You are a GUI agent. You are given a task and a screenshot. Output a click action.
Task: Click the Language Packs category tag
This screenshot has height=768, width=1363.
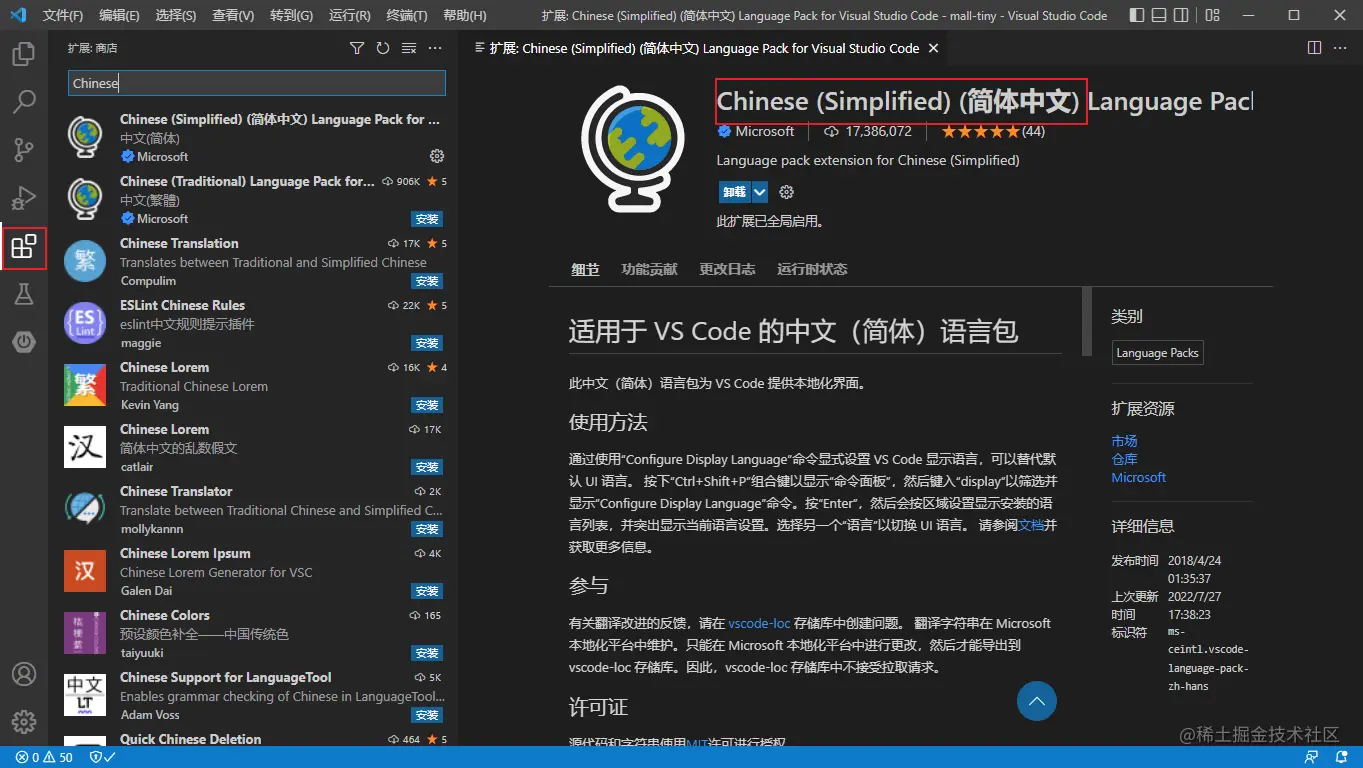1157,353
